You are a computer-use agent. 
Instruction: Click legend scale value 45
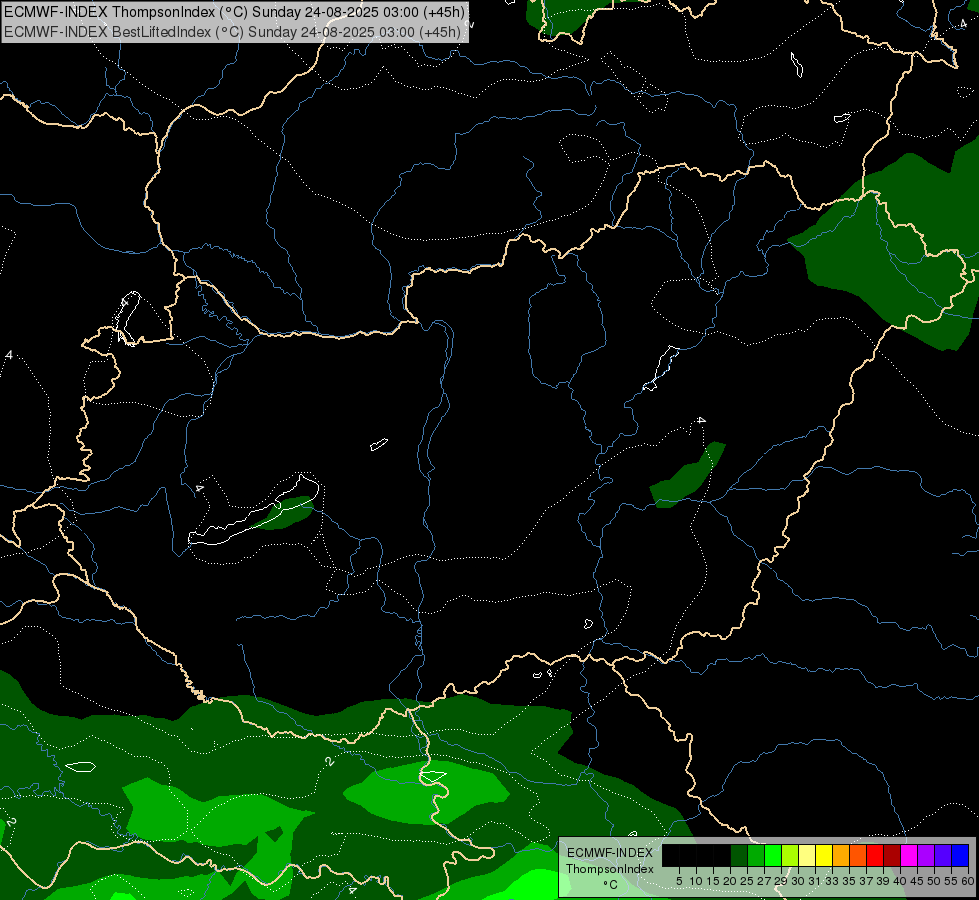coord(917,881)
